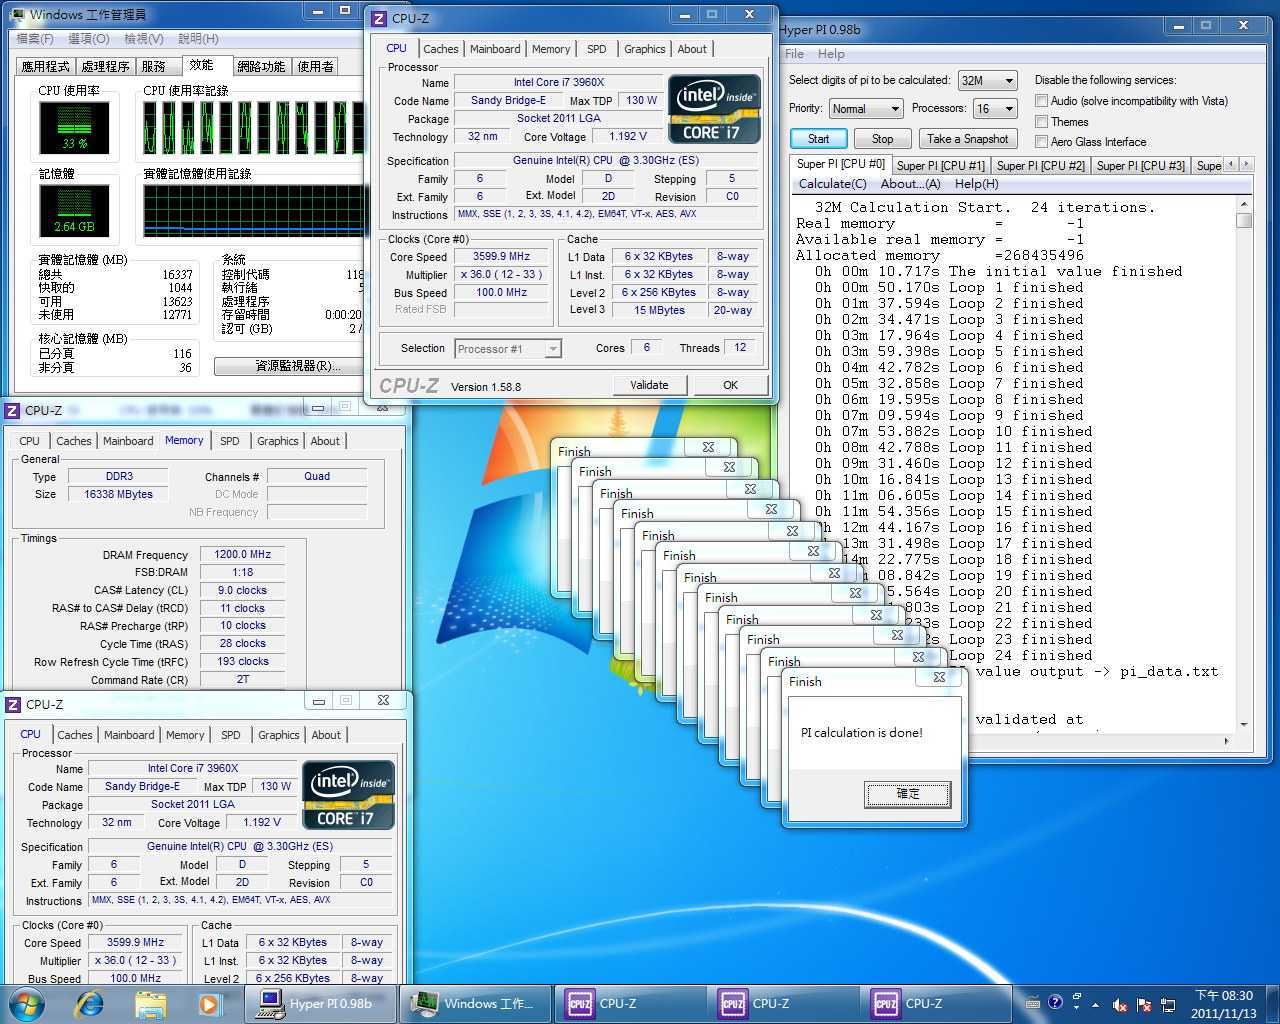
Task: Click the keyboard input method tray icon
Action: coord(1033,1003)
